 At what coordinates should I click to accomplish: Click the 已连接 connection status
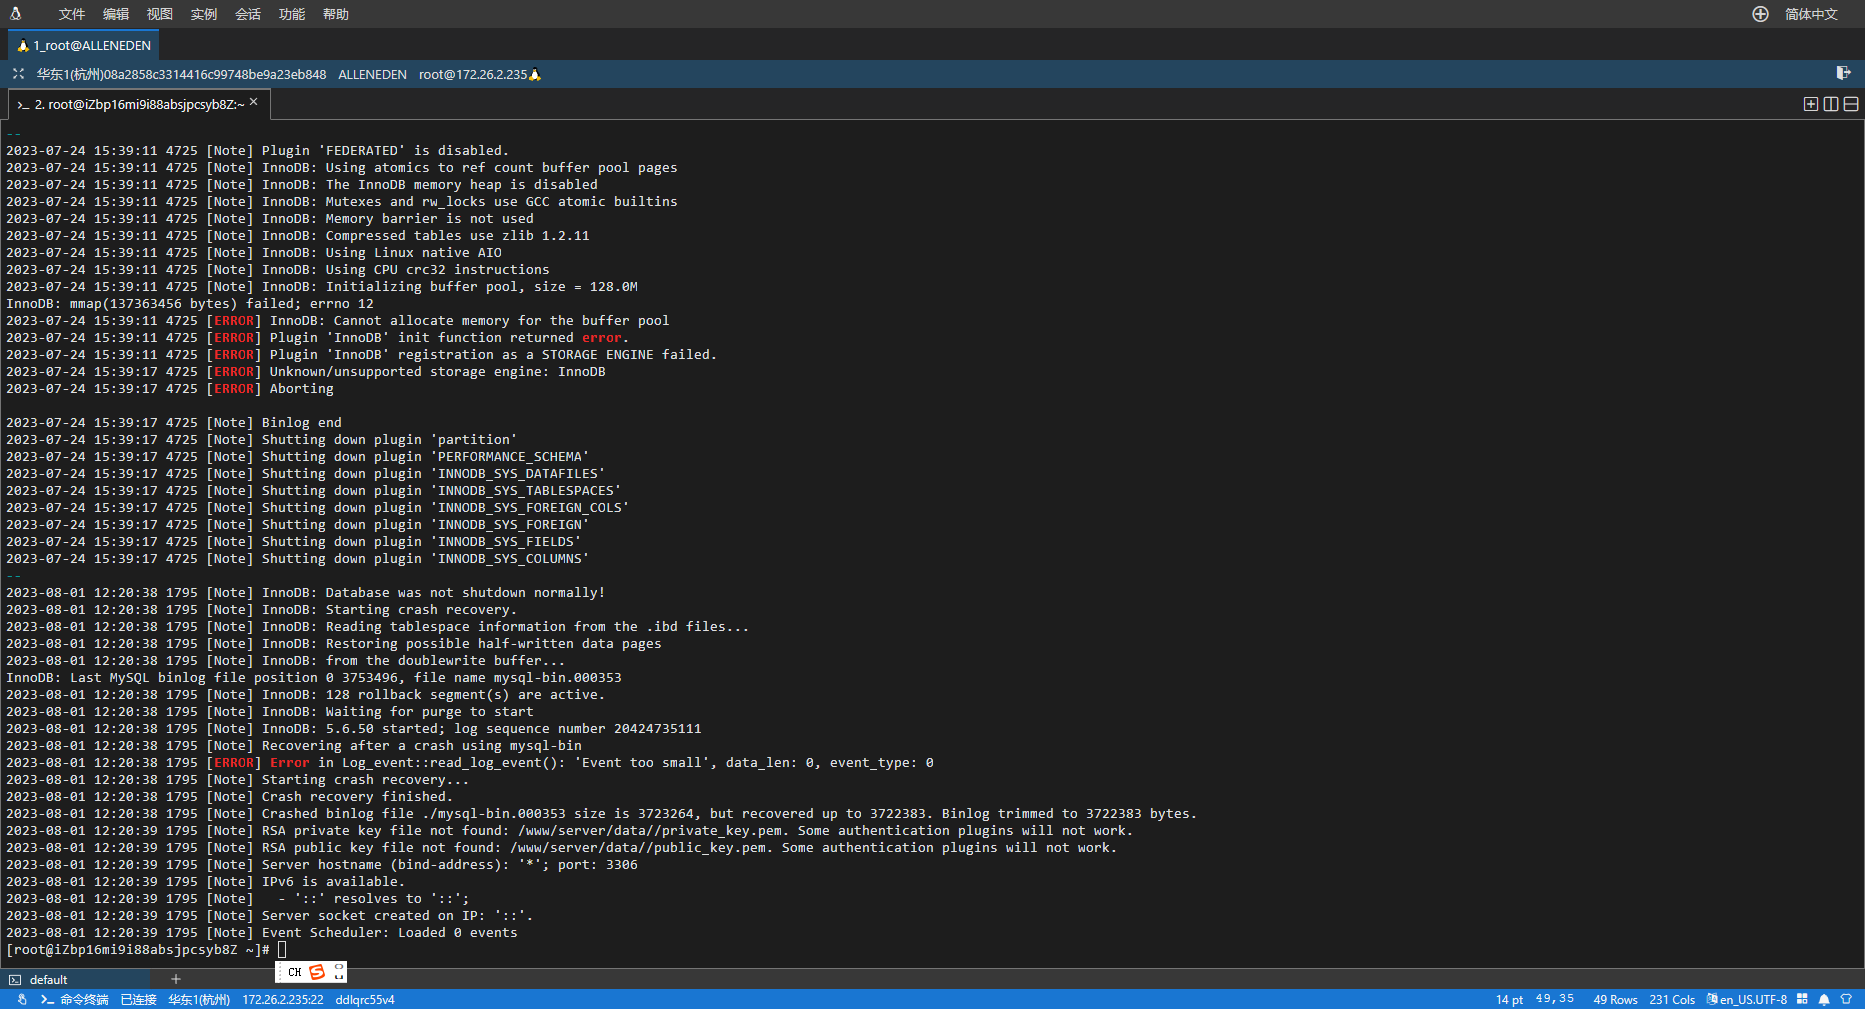click(x=138, y=999)
